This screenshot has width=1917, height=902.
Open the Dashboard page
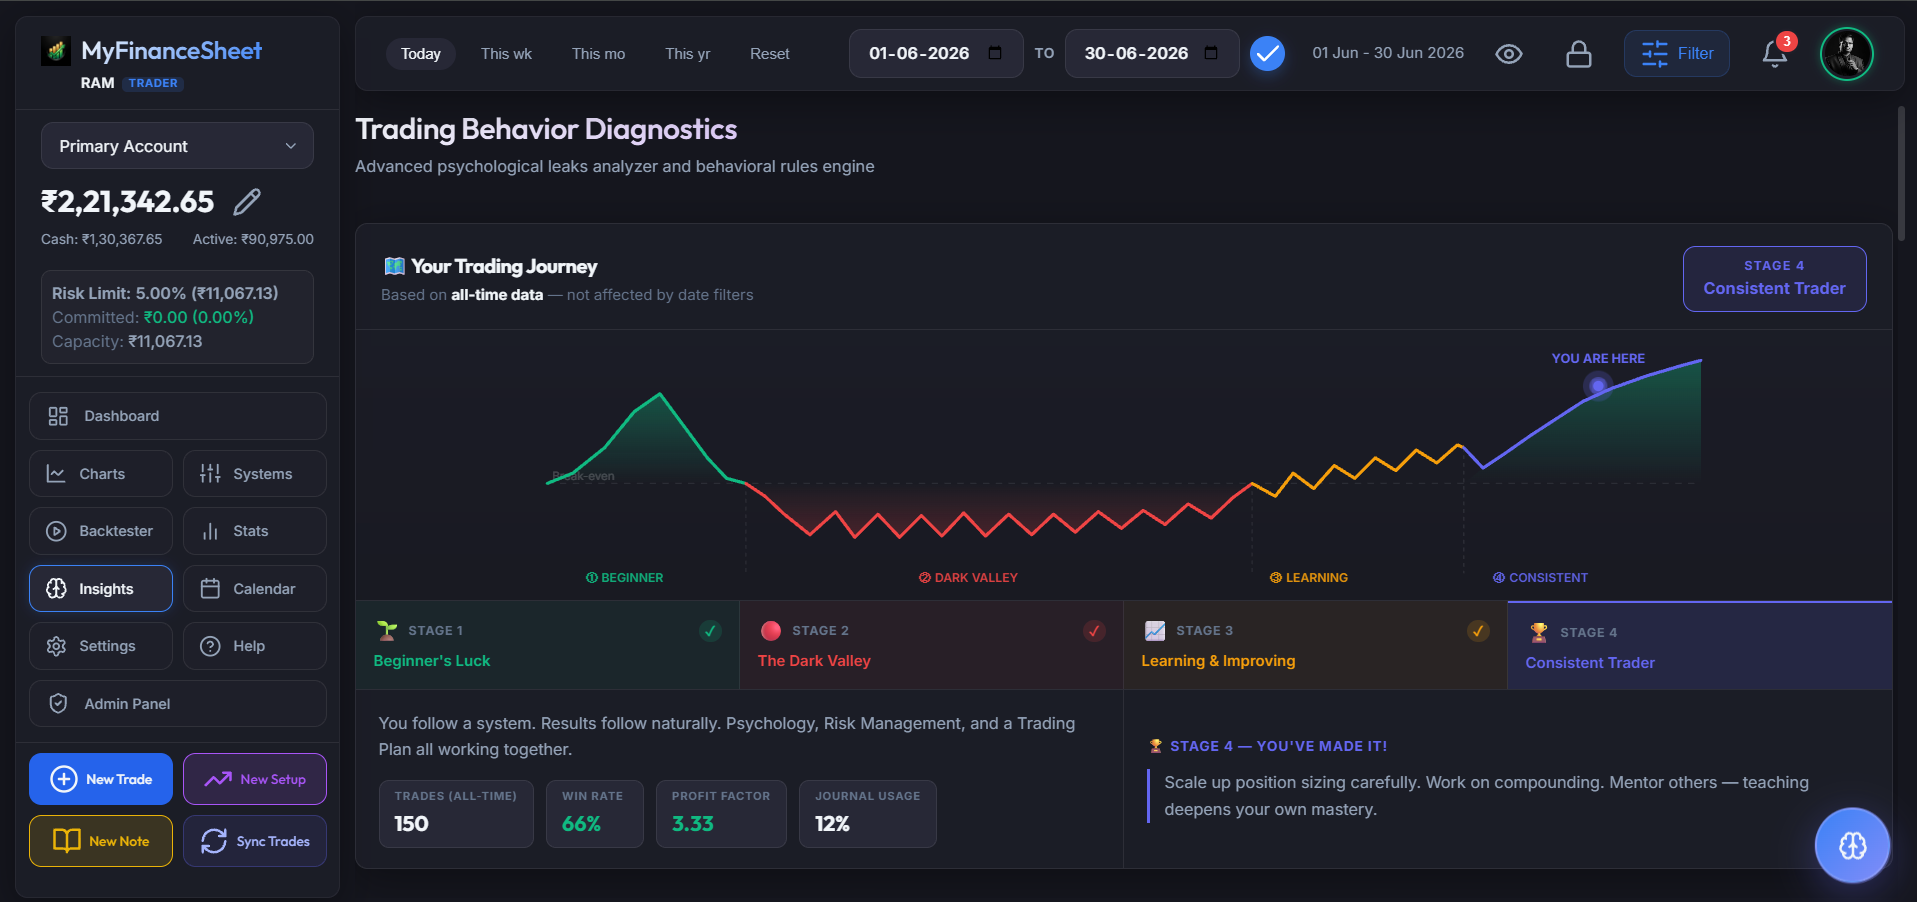point(178,416)
